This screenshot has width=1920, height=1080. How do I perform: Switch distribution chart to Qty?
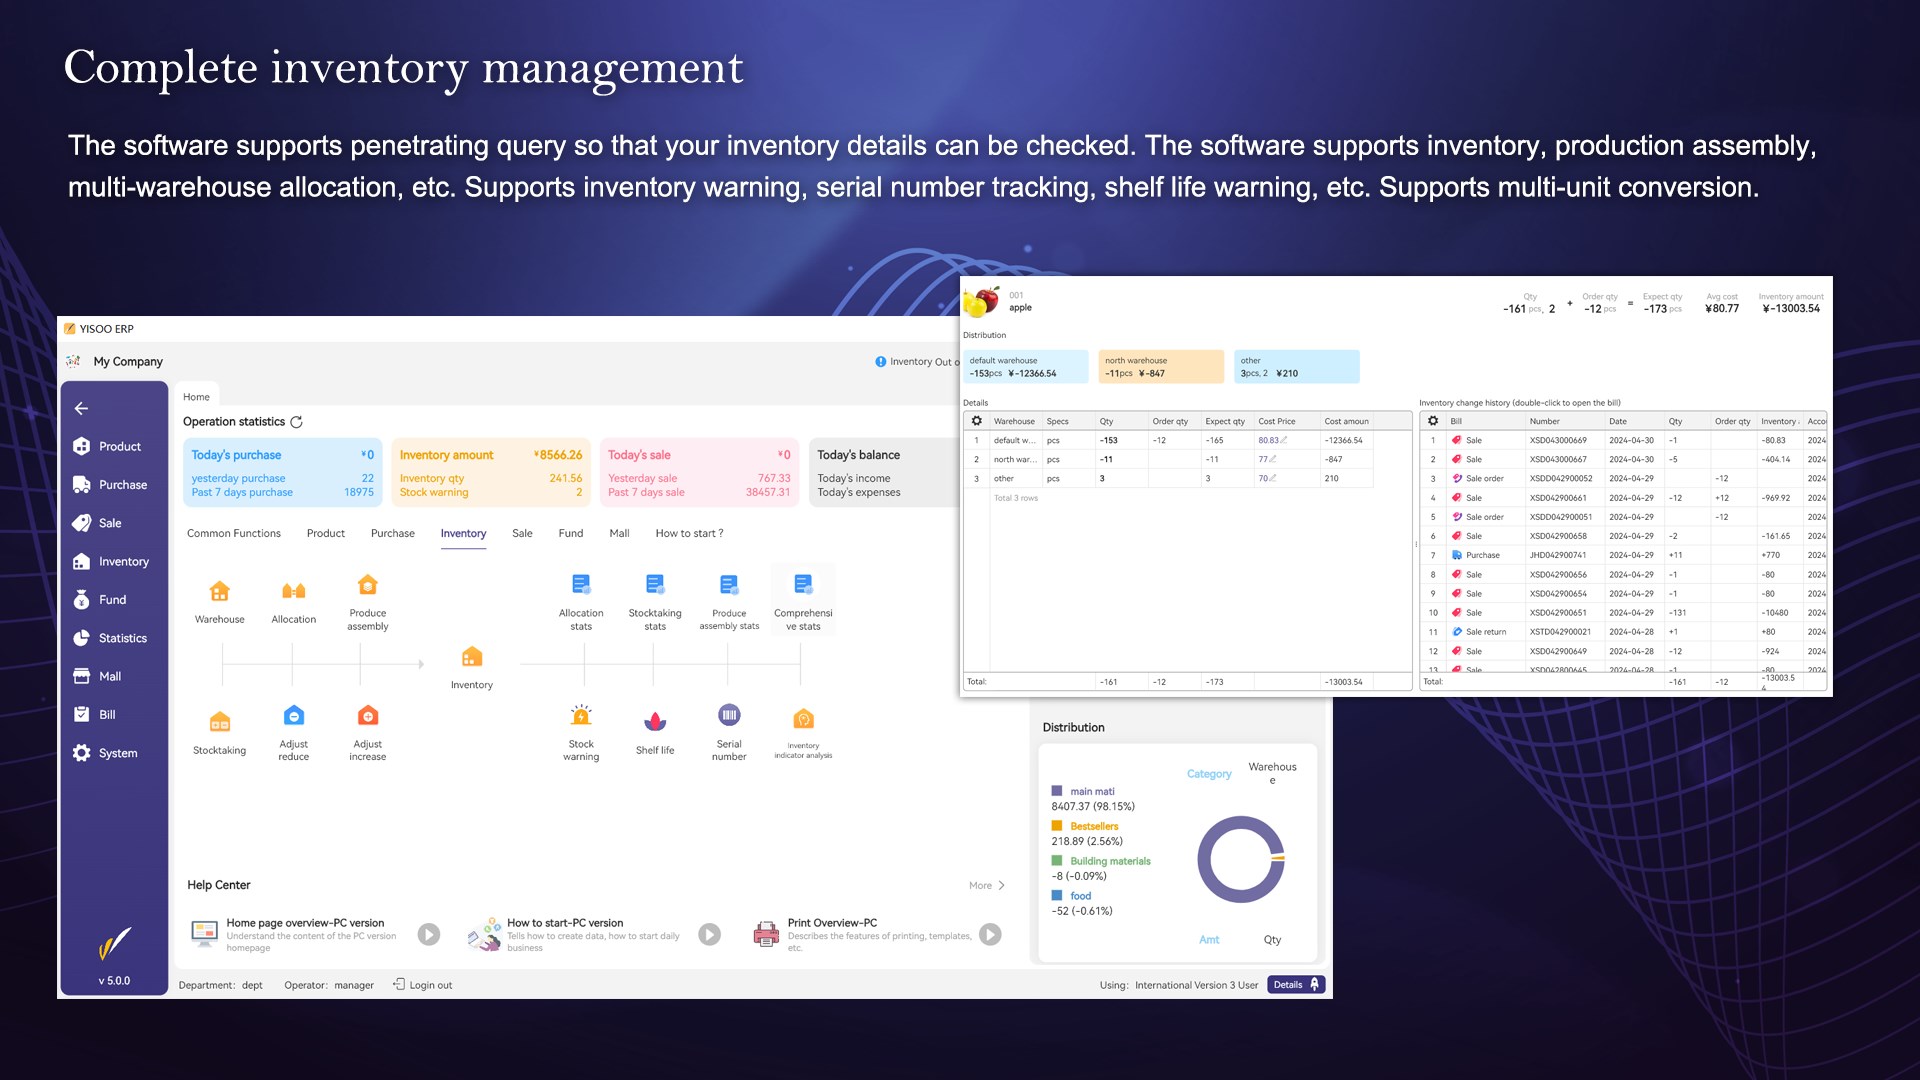pos(1272,940)
